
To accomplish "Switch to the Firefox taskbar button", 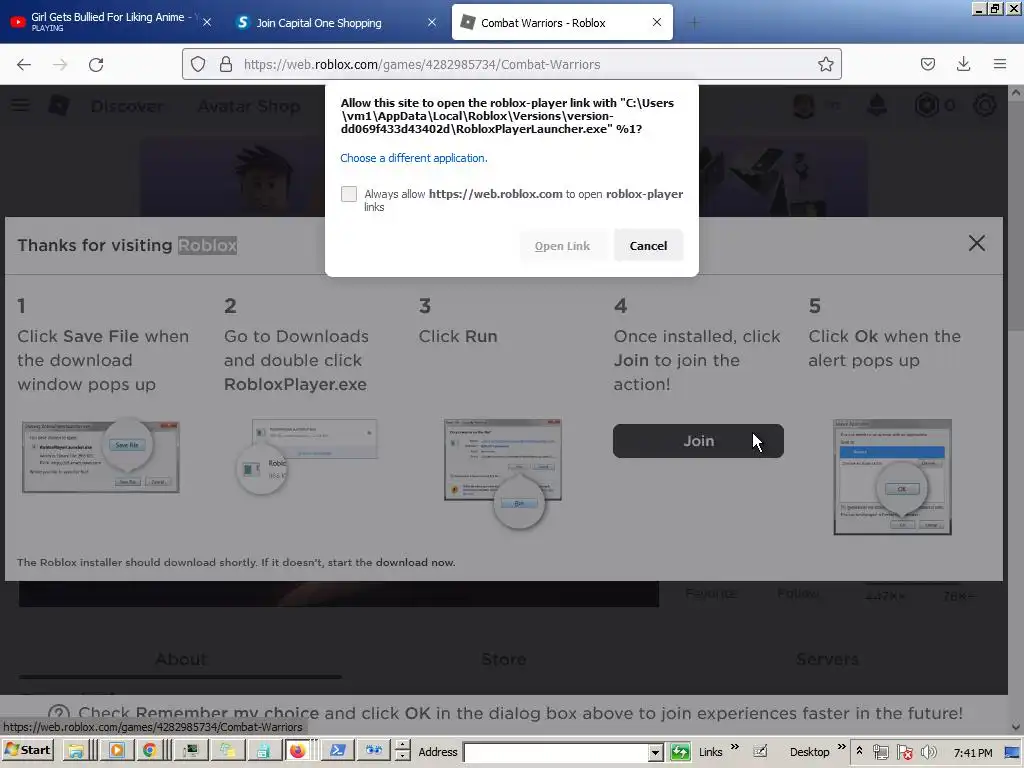I will (x=297, y=751).
